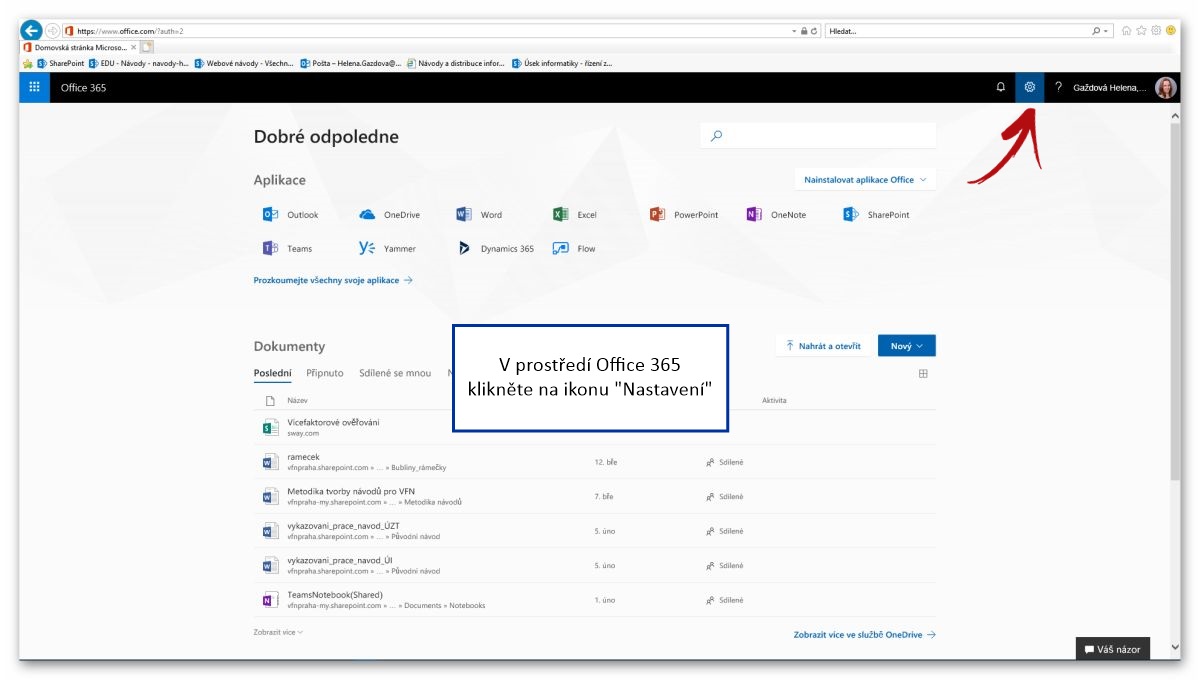Open the EDU - Návody bookmark
The width and height of the screenshot is (1200, 680).
coord(139,63)
